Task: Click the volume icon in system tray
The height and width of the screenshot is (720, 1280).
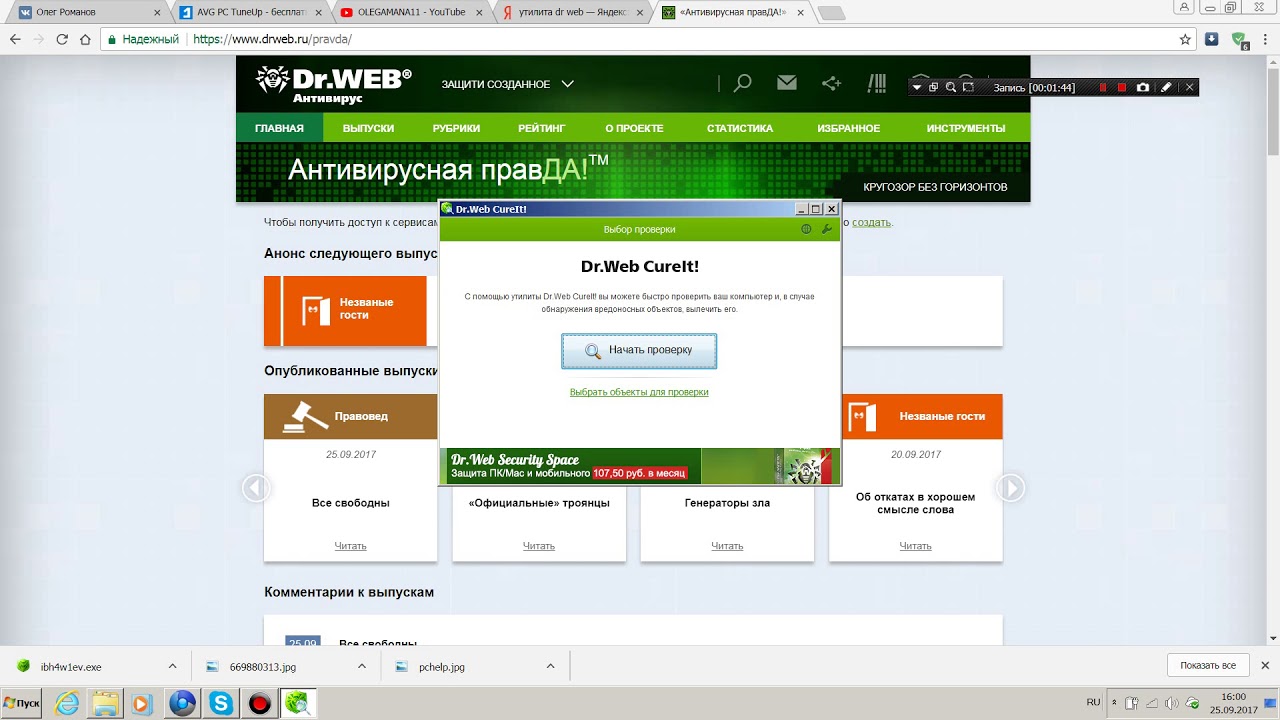Action: [1171, 703]
